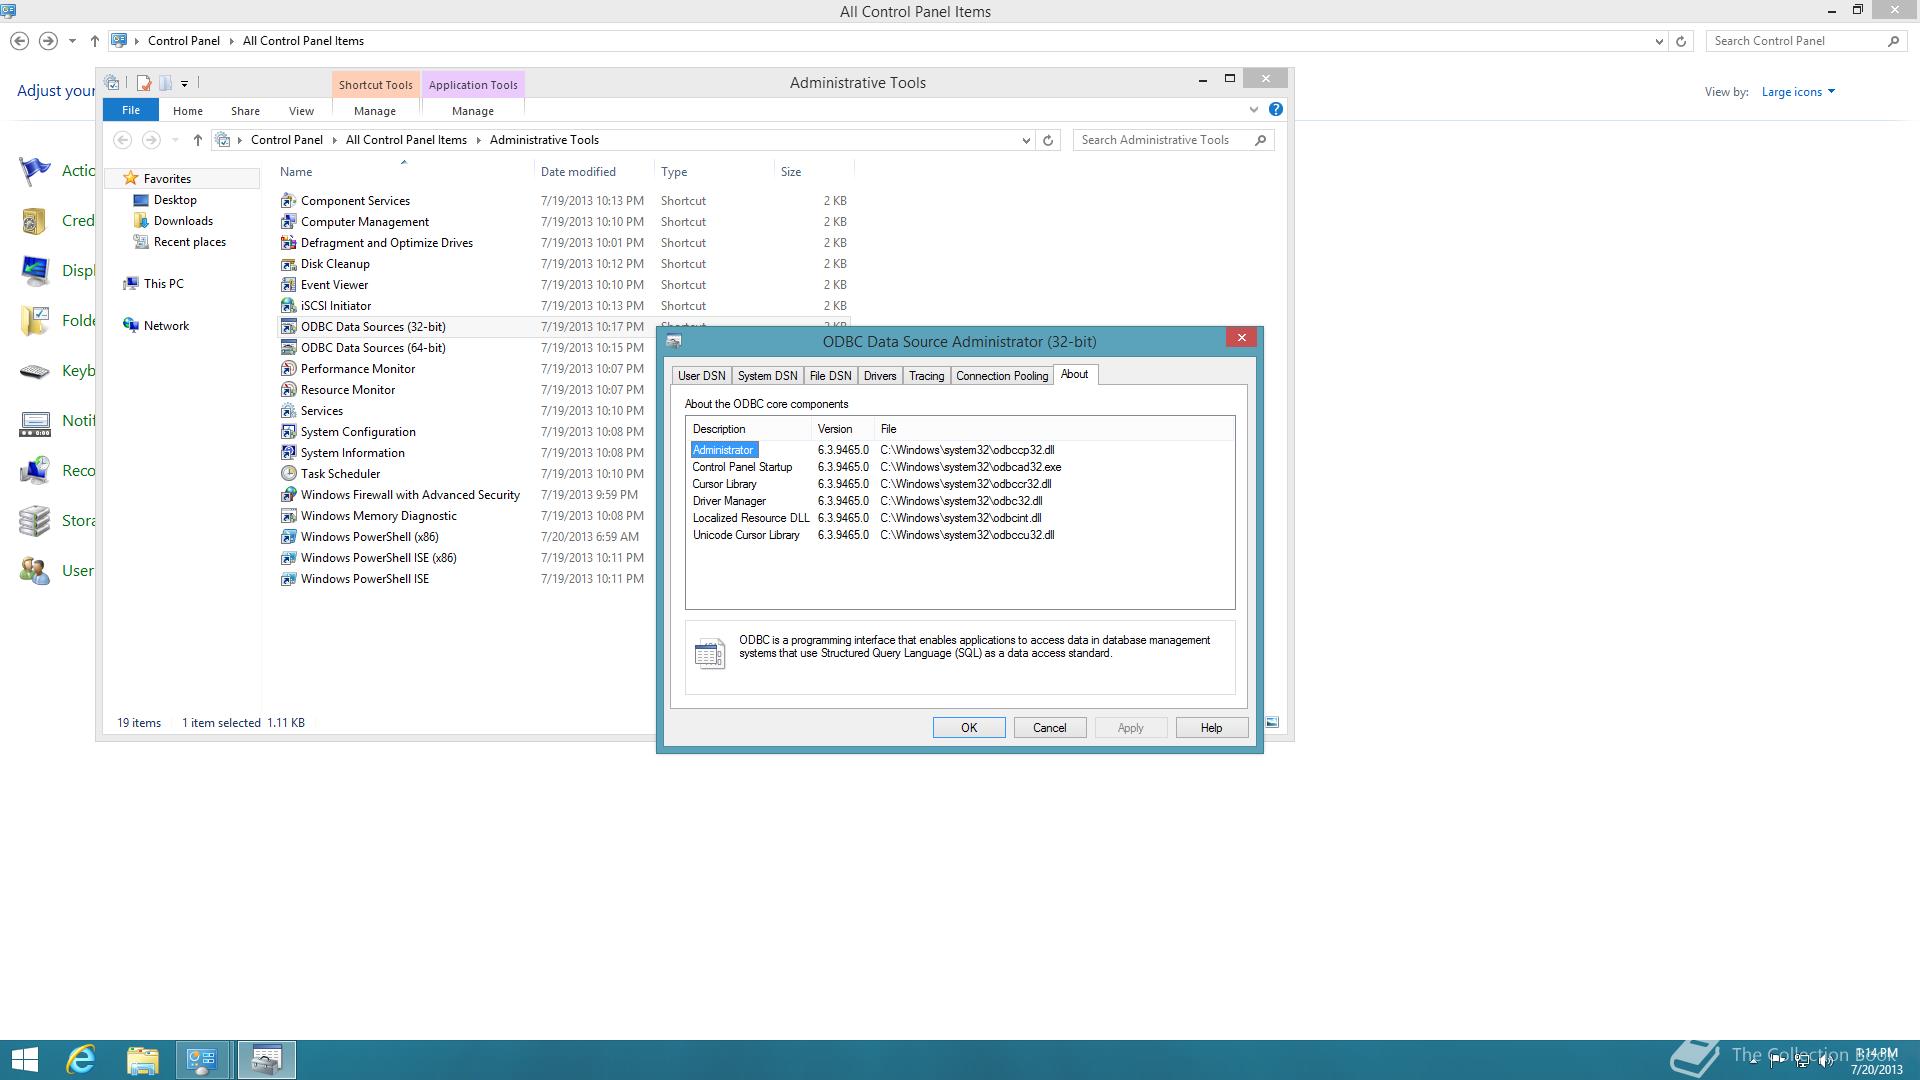This screenshot has width=1920, height=1080.
Task: Open Internet Explorer from the taskbar
Action: [81, 1059]
